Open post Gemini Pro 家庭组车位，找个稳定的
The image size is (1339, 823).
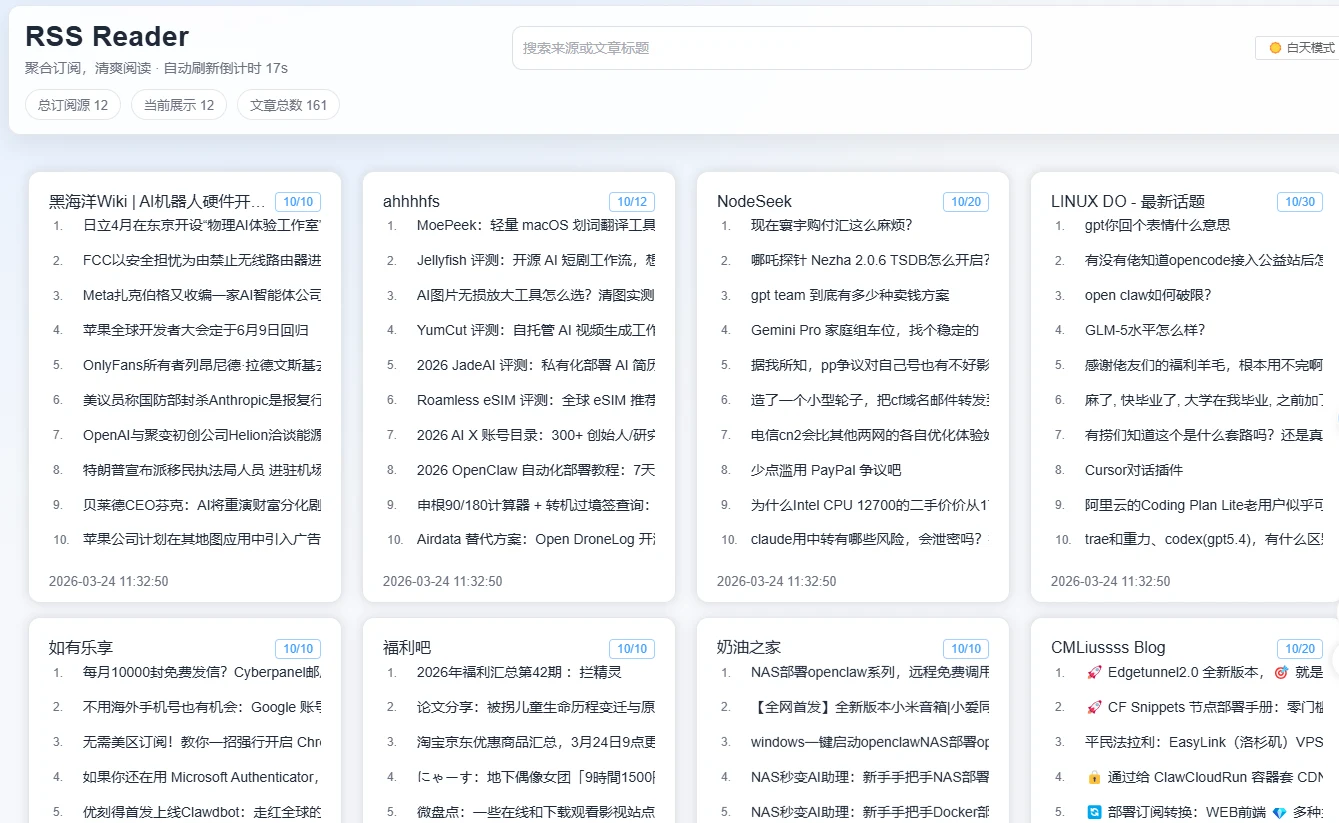pos(865,330)
